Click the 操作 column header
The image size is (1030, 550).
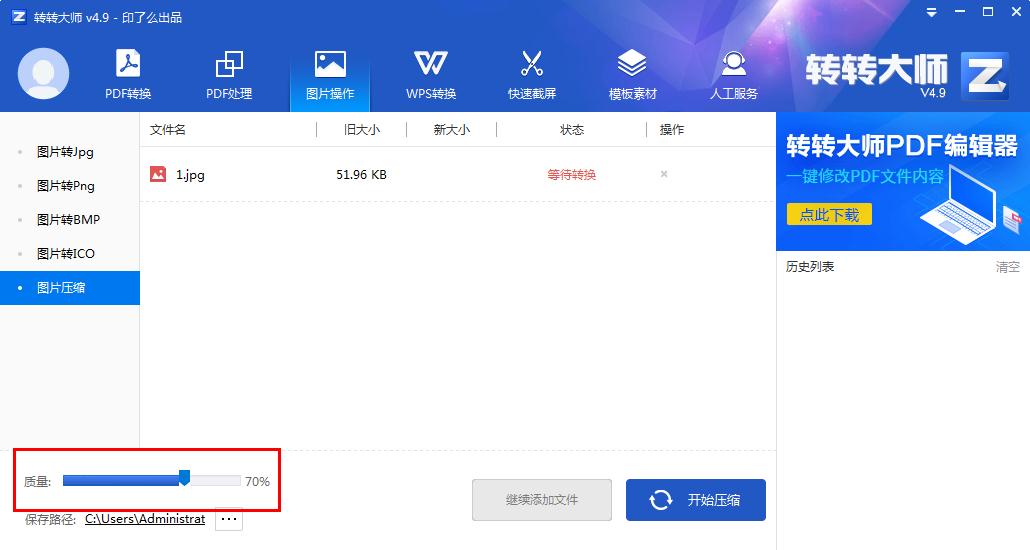671,129
